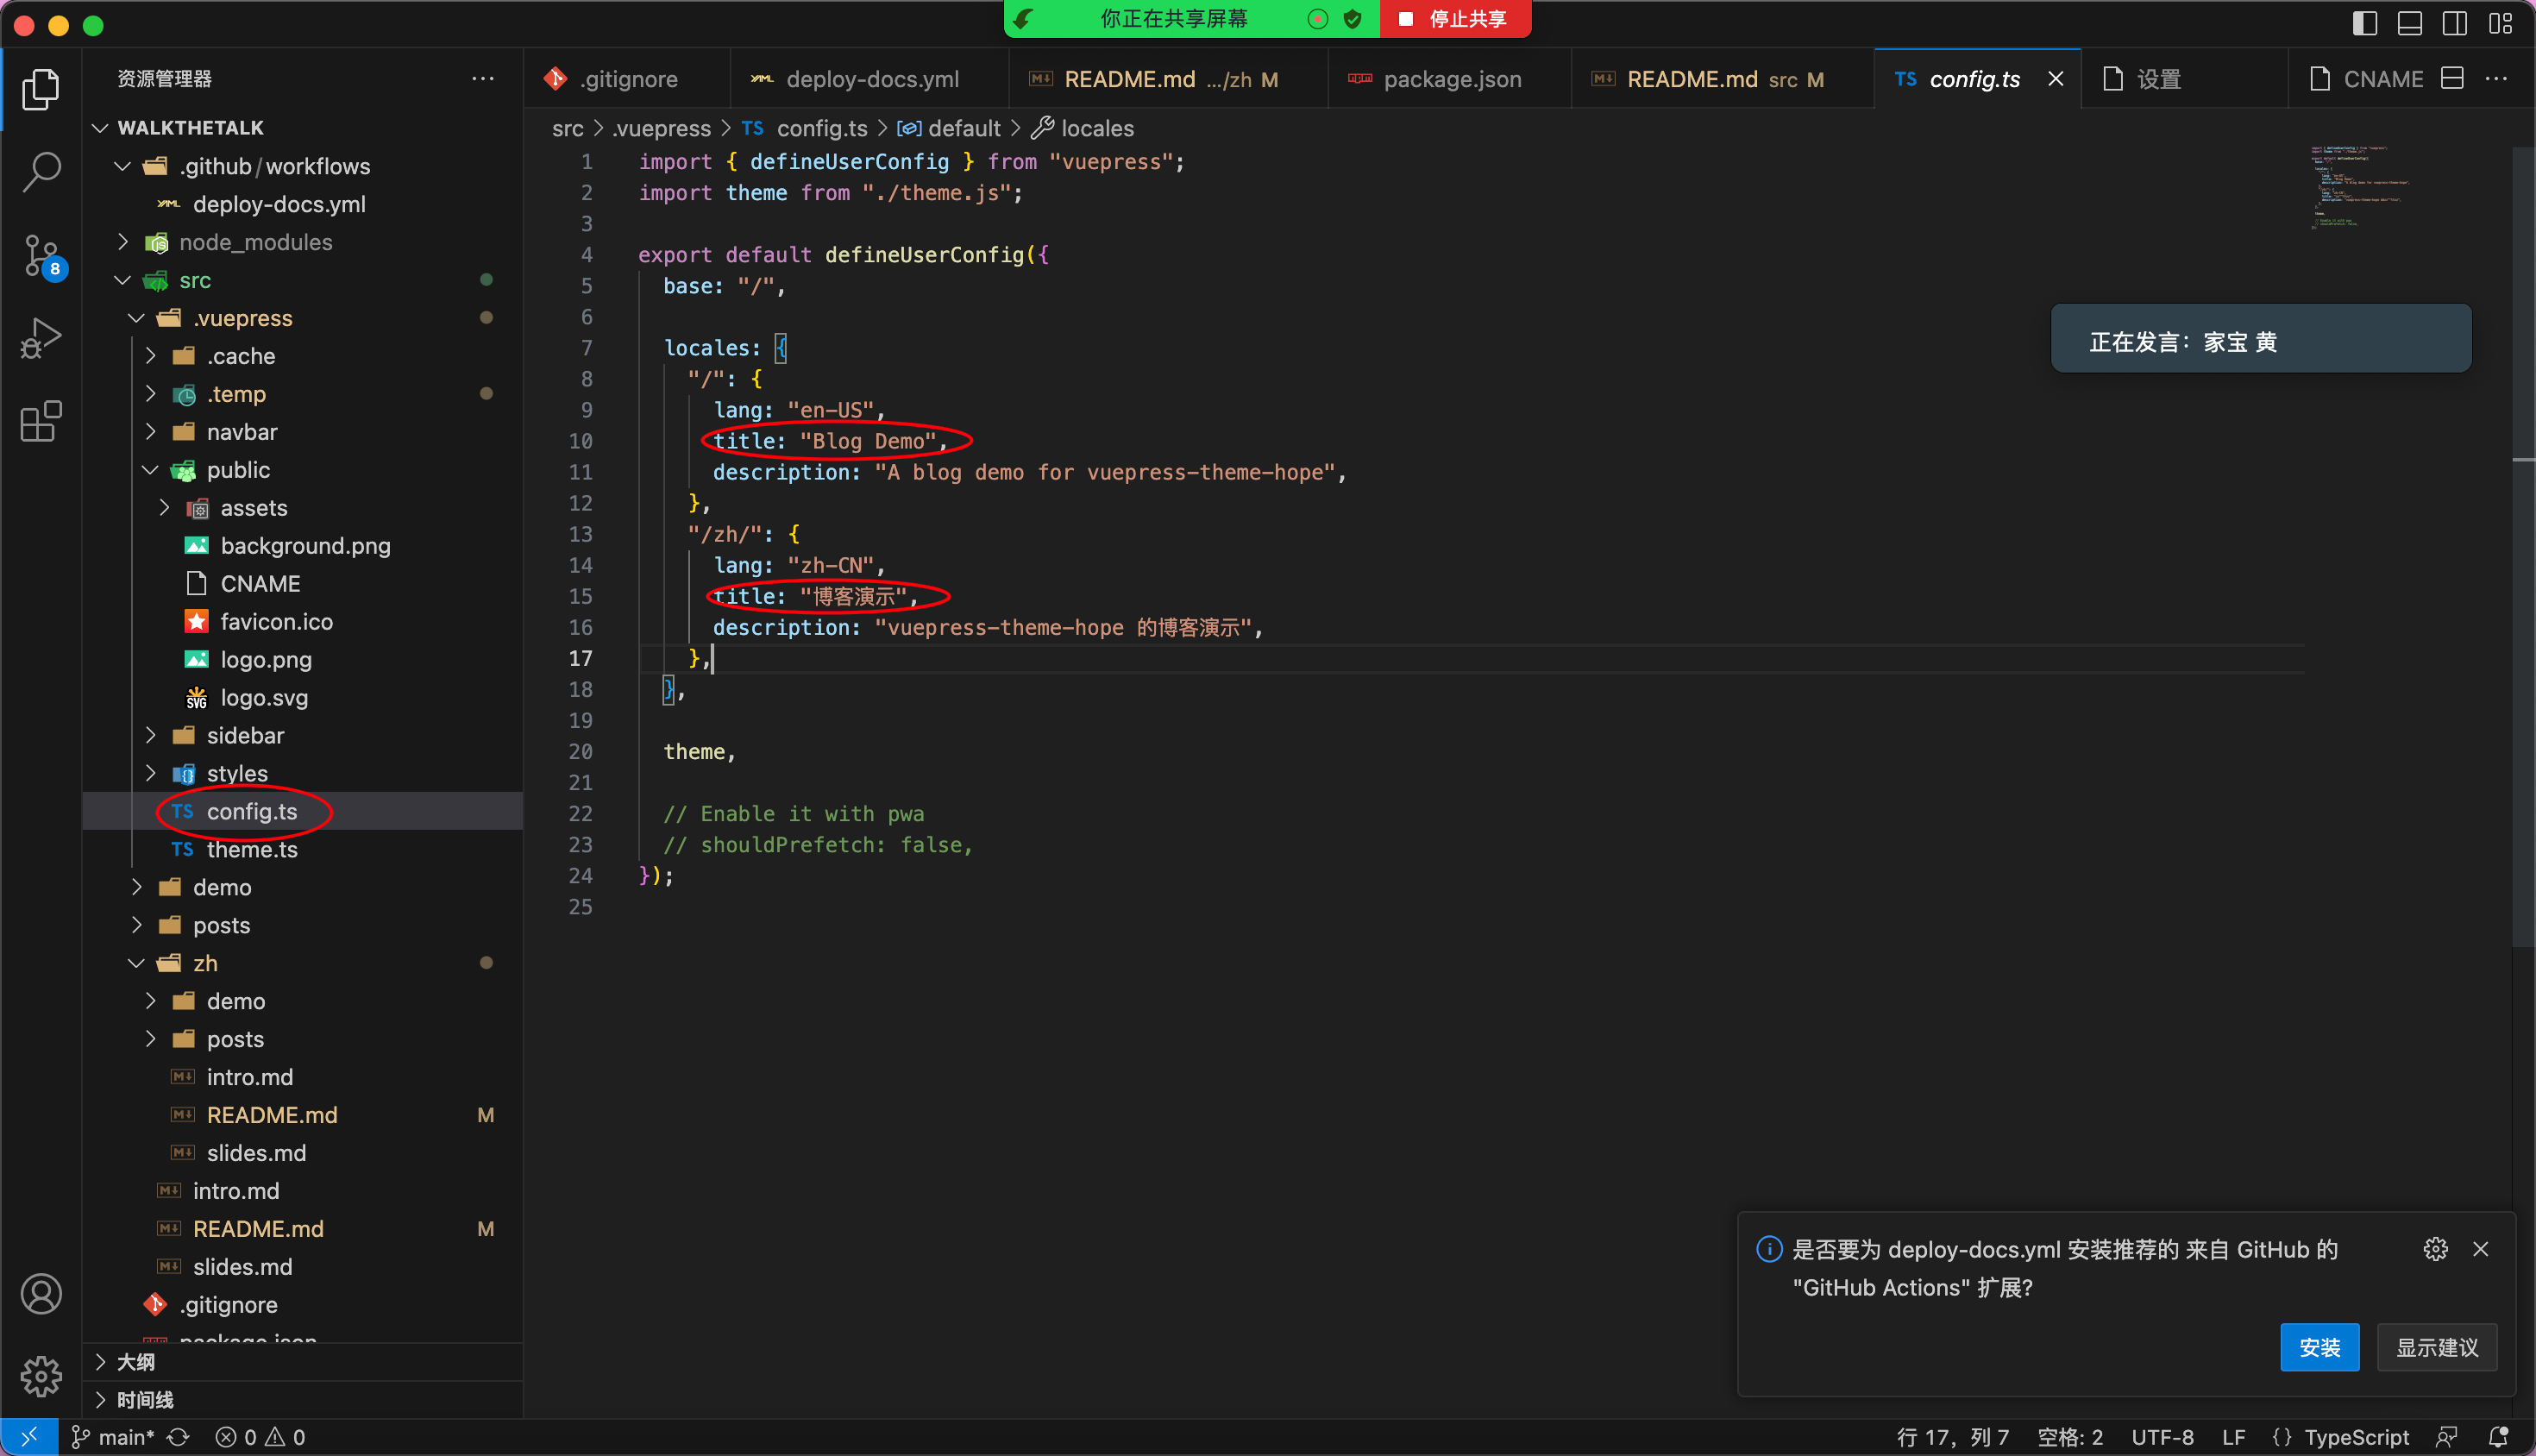Expand the 时间线 timeline section
2536x1456 pixels.
tap(302, 1400)
